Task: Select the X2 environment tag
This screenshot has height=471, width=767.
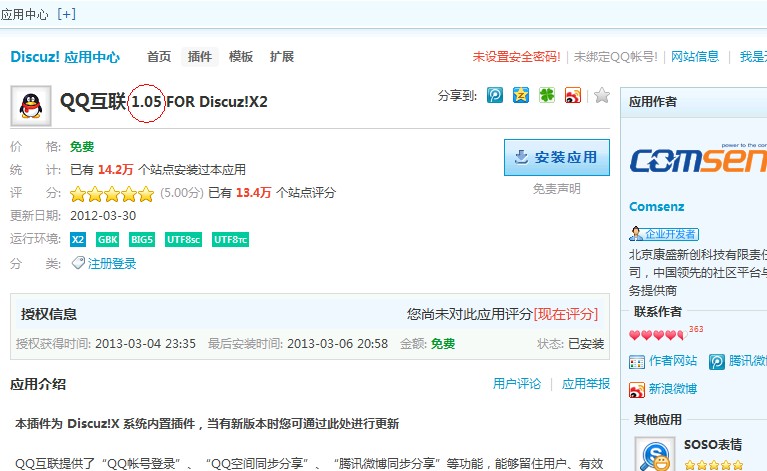Action: pyautogui.click(x=78, y=240)
